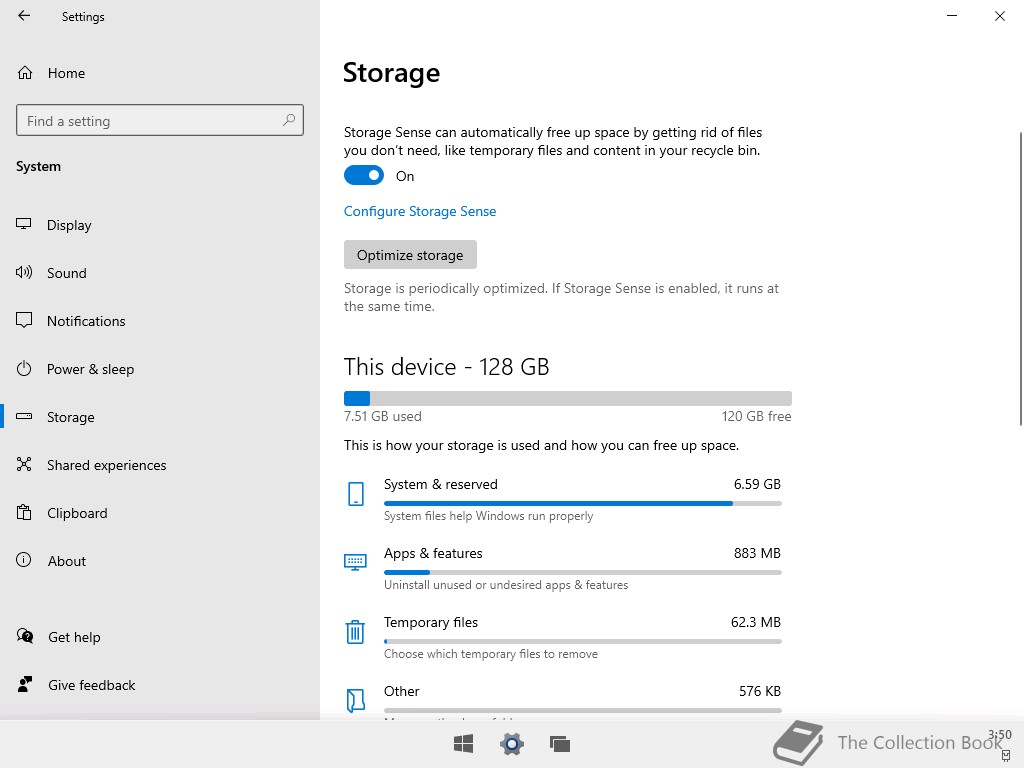Click the Power & sleep icon
Image resolution: width=1024 pixels, height=768 pixels.
click(24, 368)
